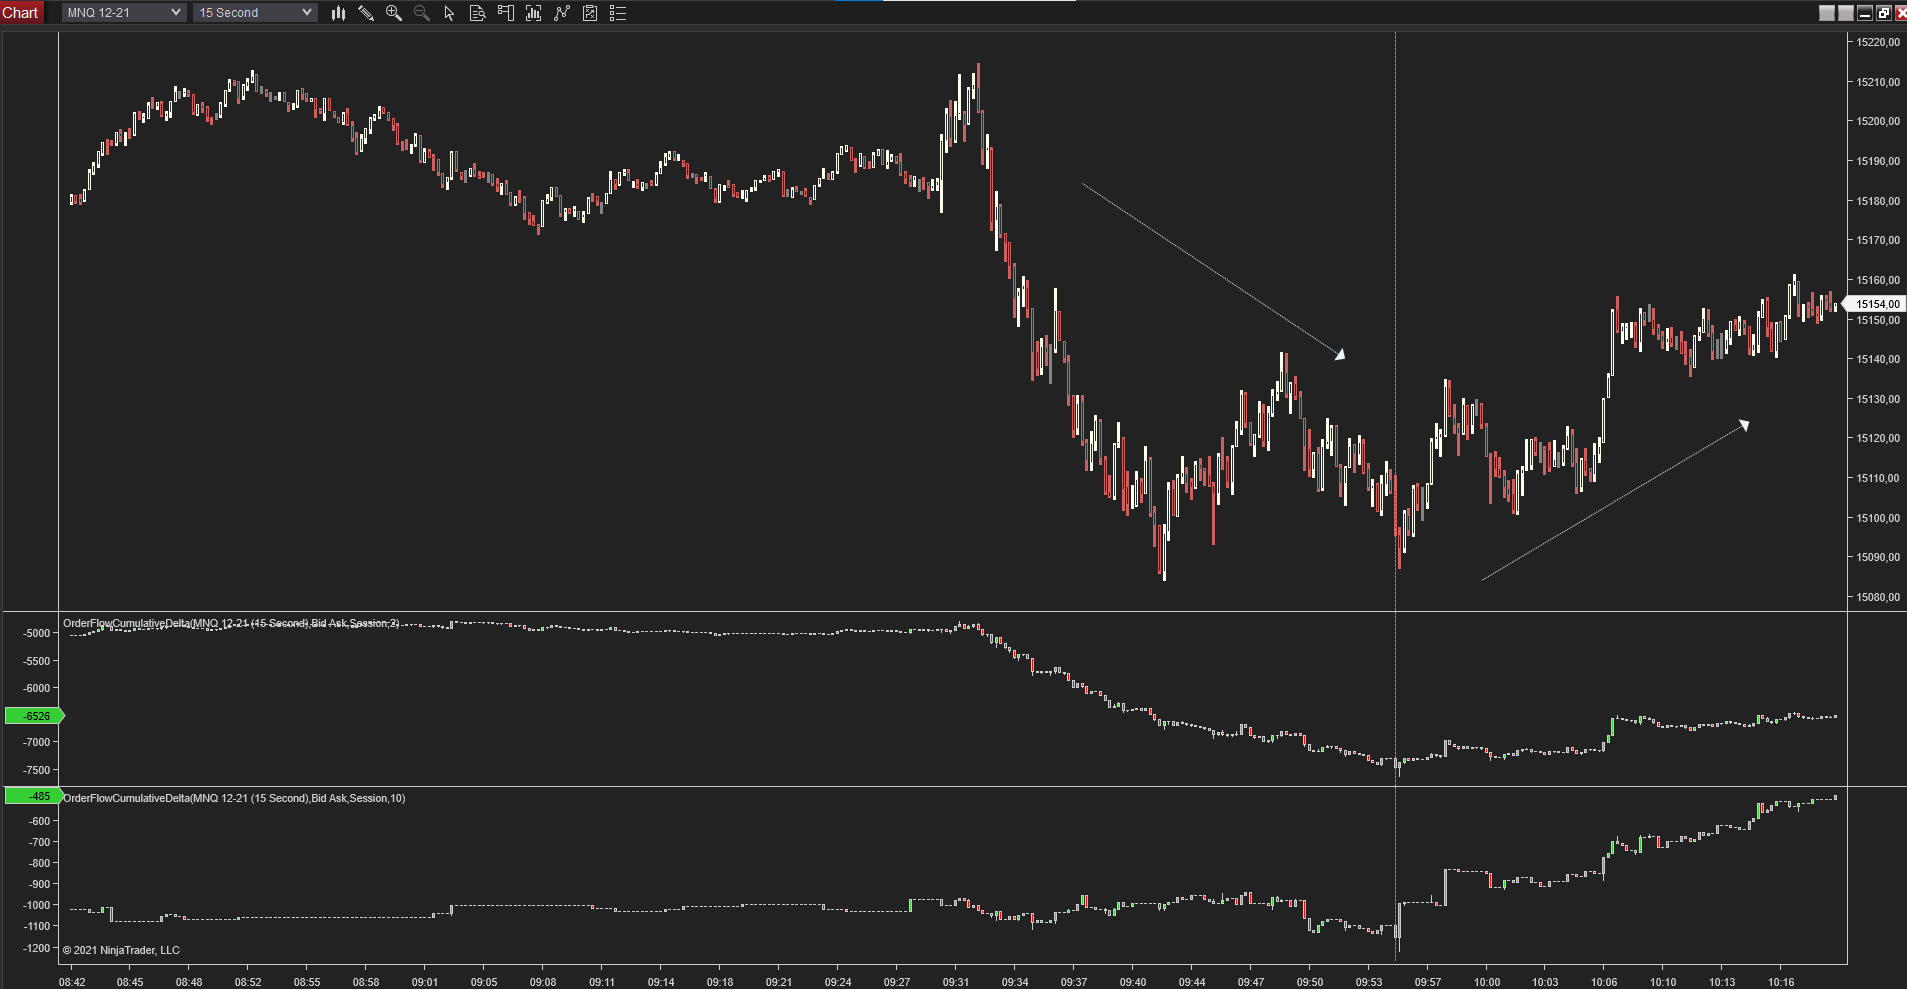The height and width of the screenshot is (989, 1907).
Task: Click the 09:31 time axis label
Action: point(956,982)
